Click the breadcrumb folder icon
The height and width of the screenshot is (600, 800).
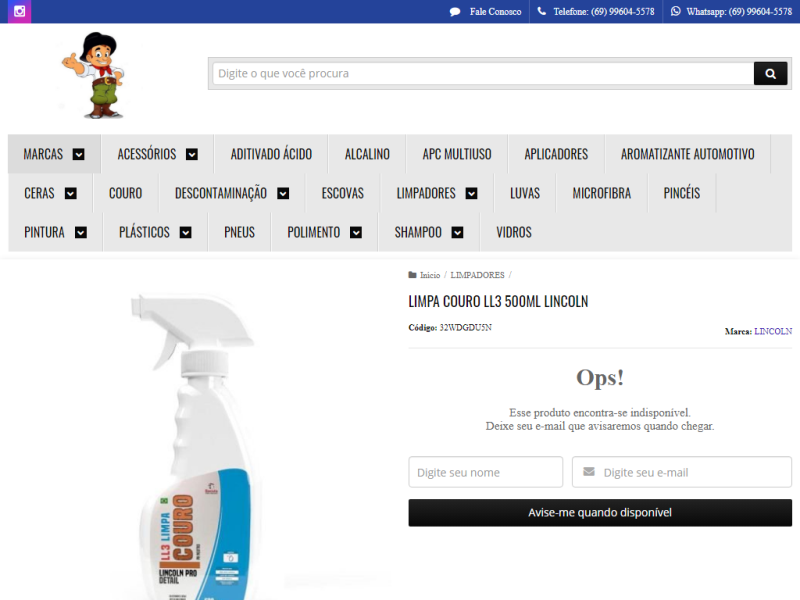point(412,275)
